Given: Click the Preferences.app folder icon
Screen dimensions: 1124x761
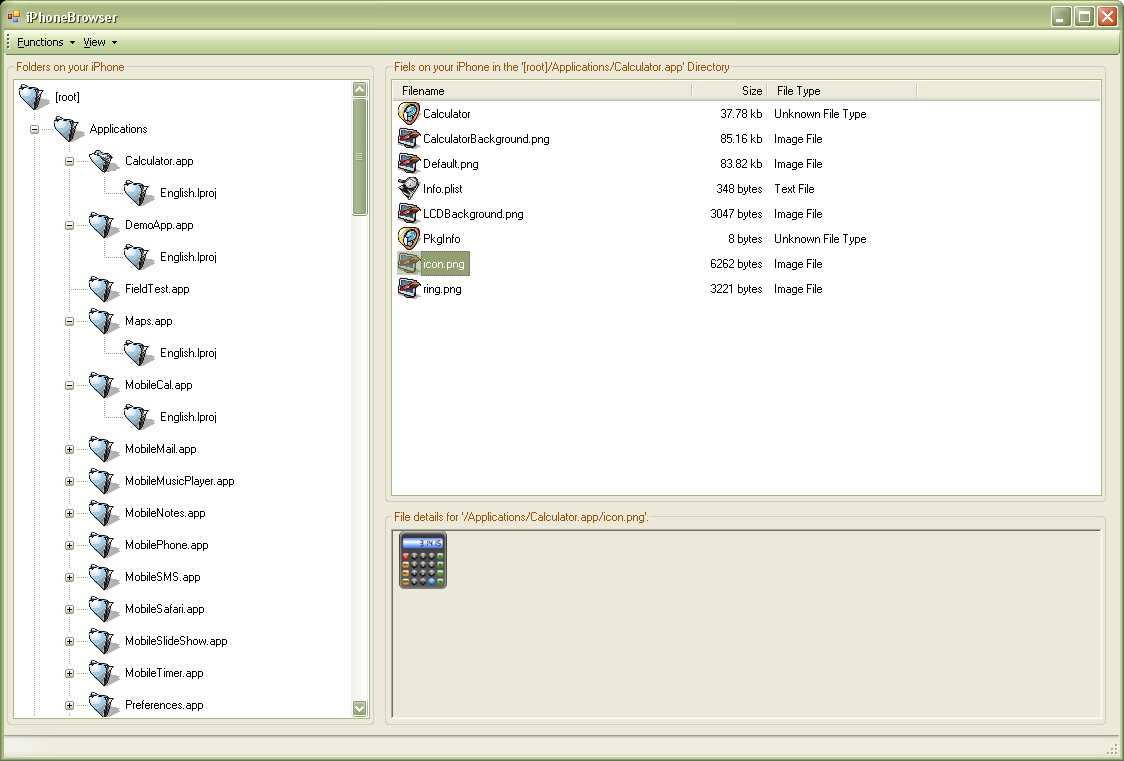Looking at the screenshot, I should point(103,705).
